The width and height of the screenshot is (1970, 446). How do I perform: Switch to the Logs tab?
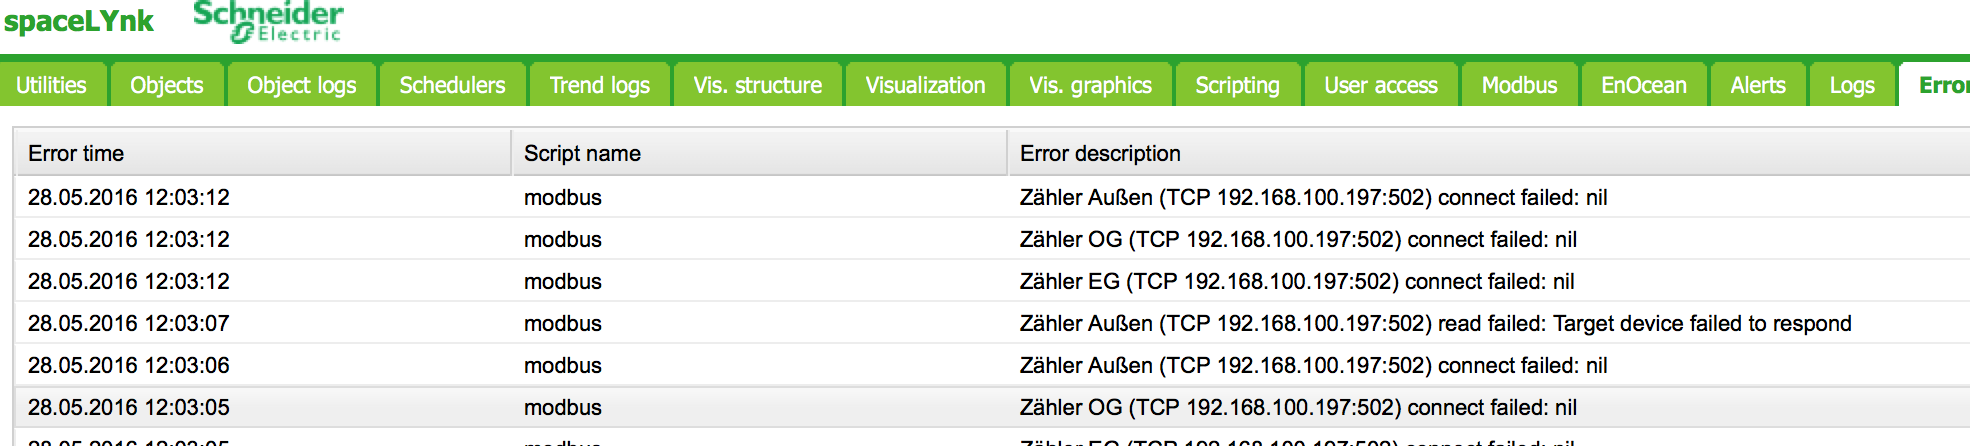(1851, 85)
